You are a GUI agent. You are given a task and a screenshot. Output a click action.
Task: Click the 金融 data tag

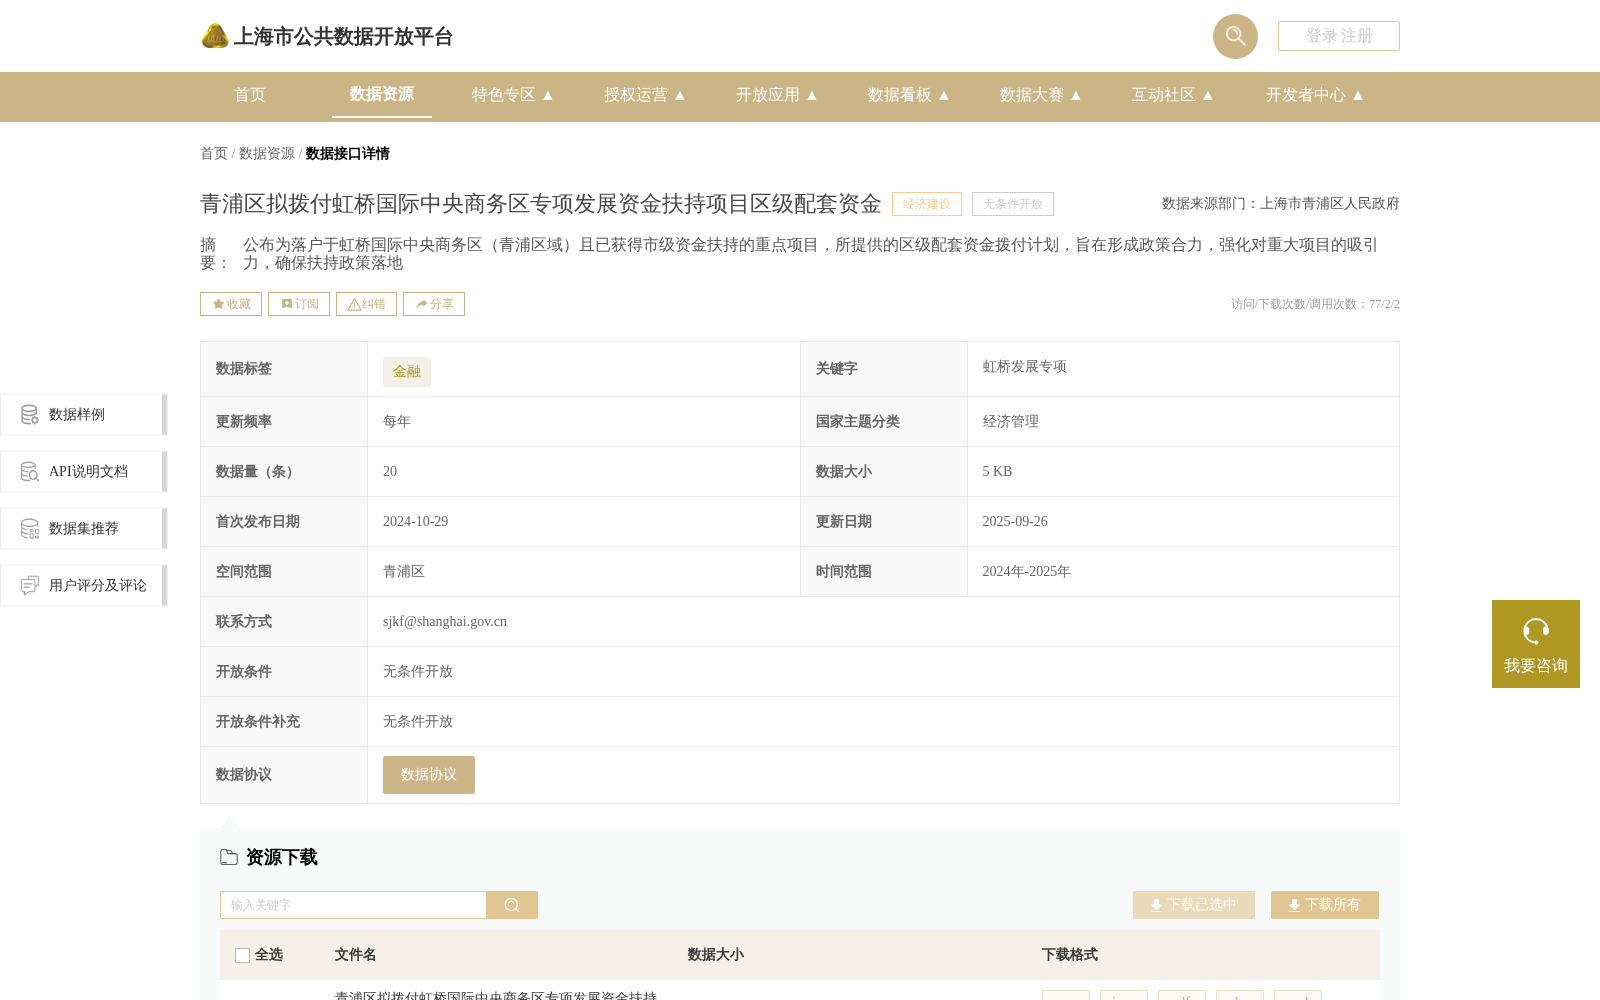click(x=407, y=371)
